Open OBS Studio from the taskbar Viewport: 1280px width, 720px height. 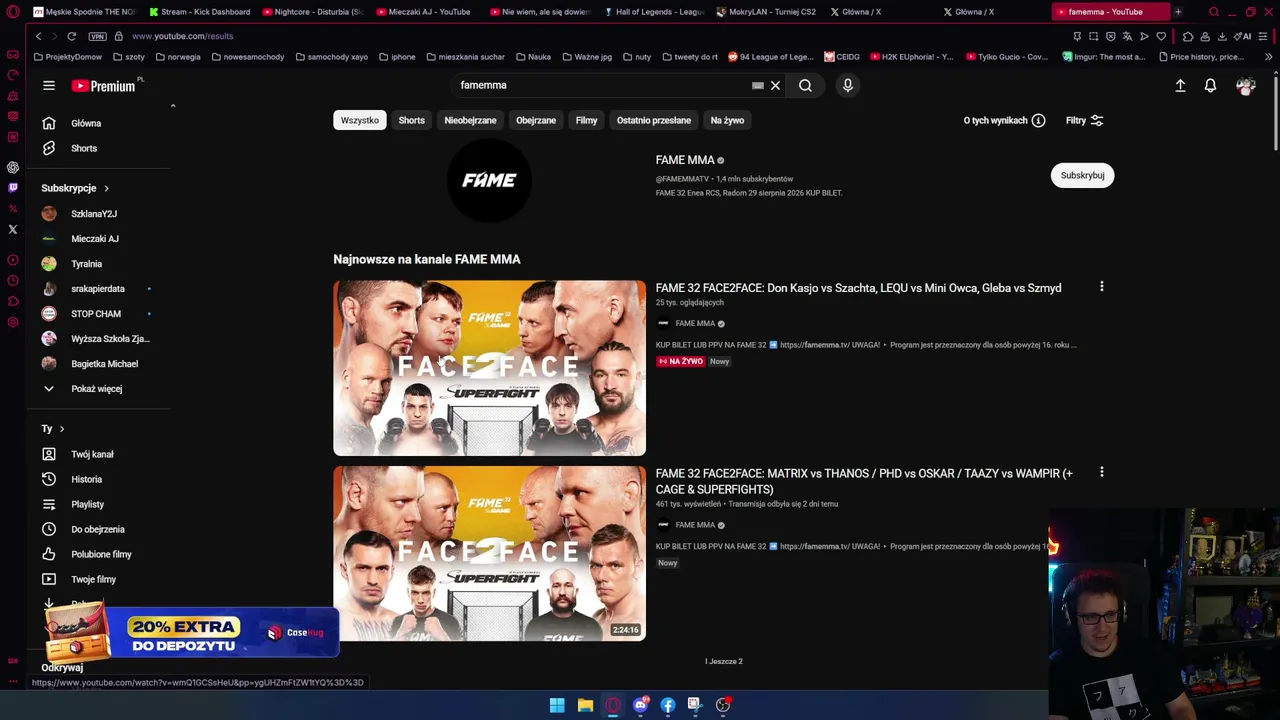coord(723,705)
